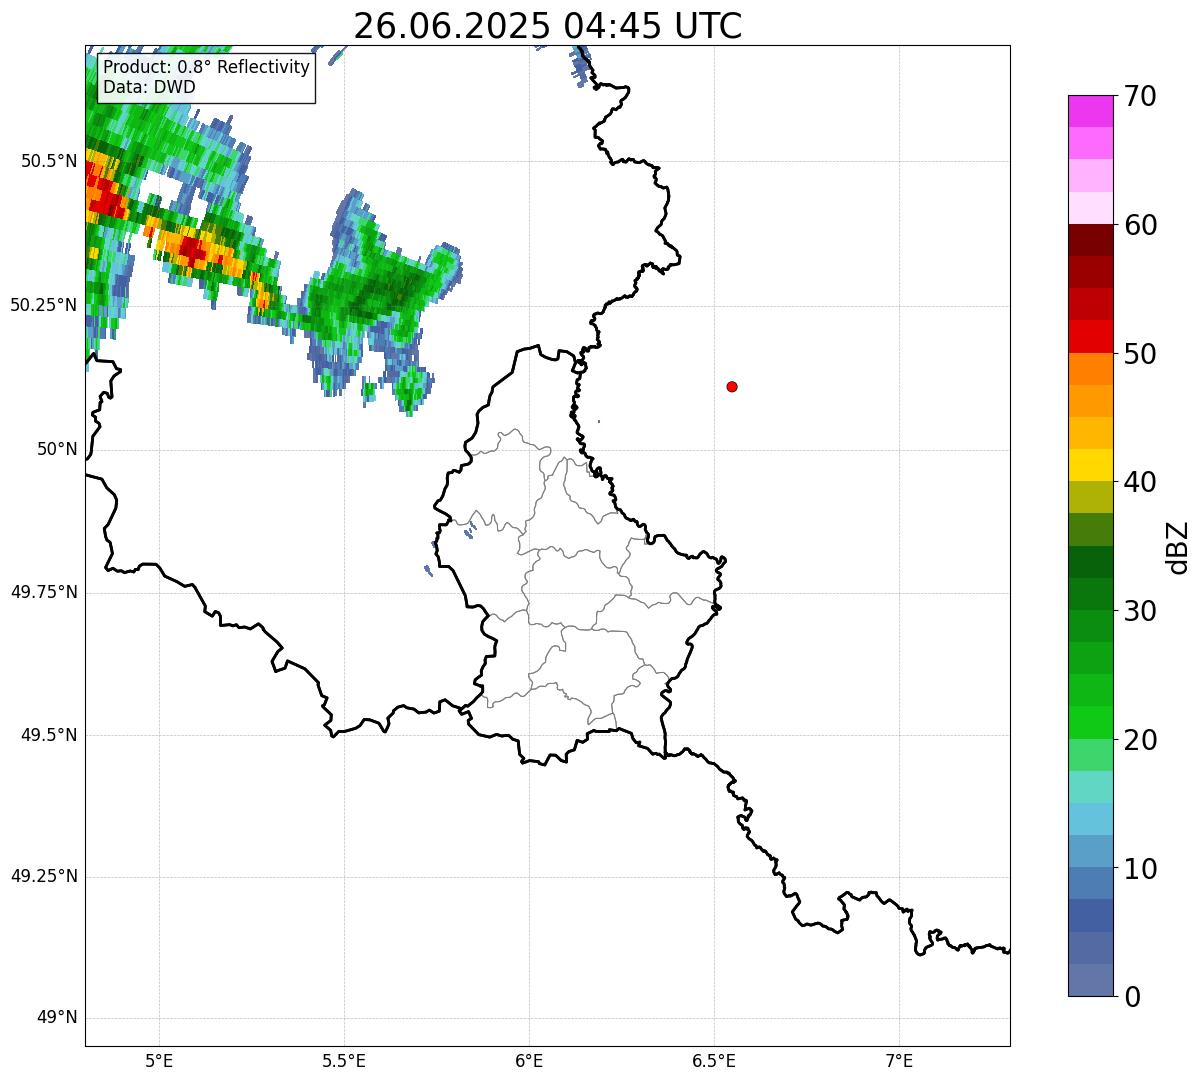
Task: Click the bright yellow colorbar segment above 40
Action: (1090, 465)
